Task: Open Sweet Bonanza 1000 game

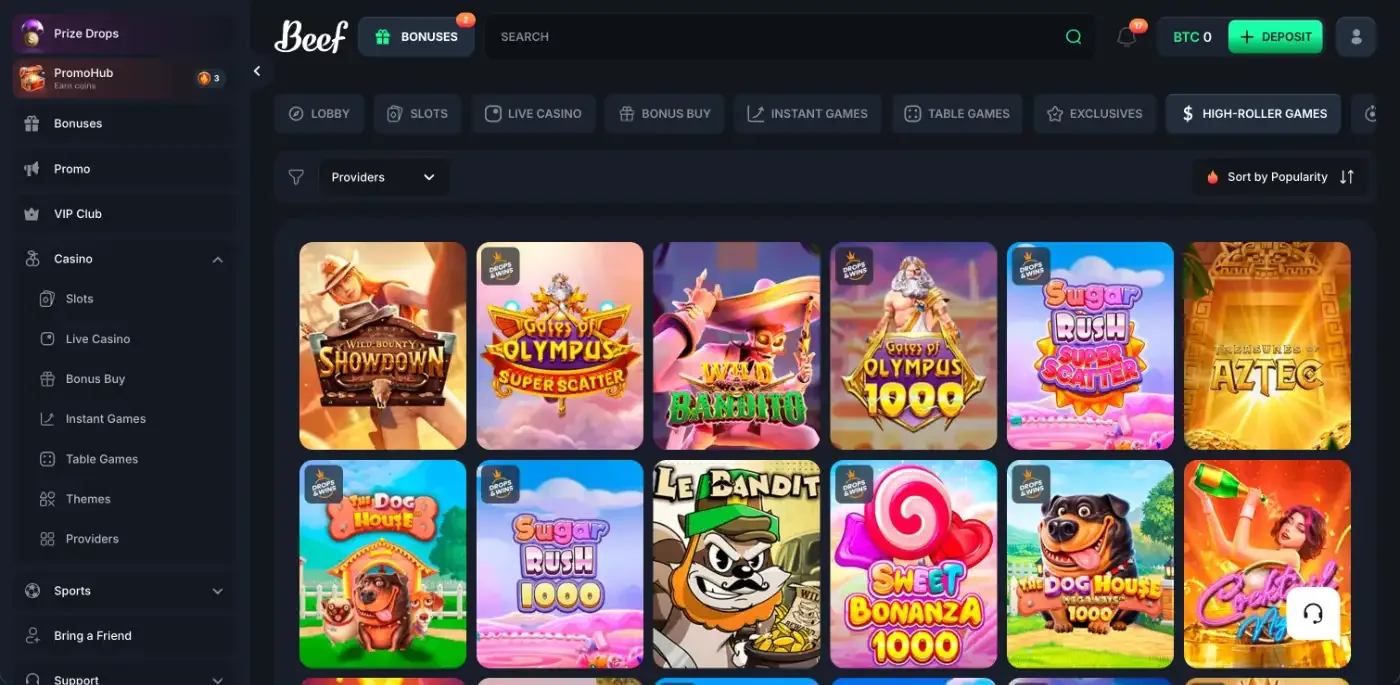Action: 914,564
